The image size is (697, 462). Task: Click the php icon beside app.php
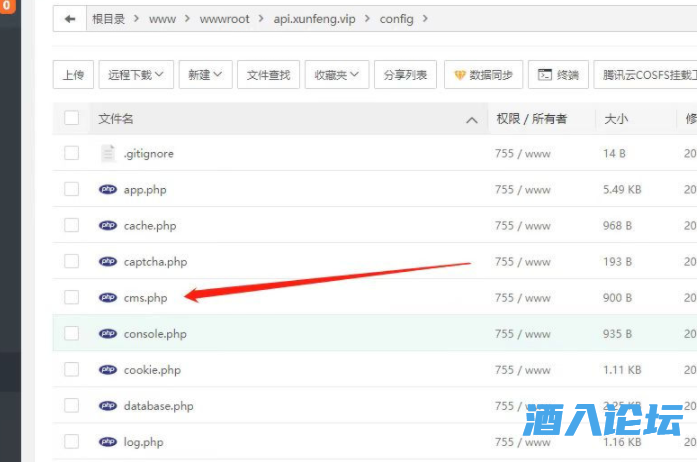108,189
